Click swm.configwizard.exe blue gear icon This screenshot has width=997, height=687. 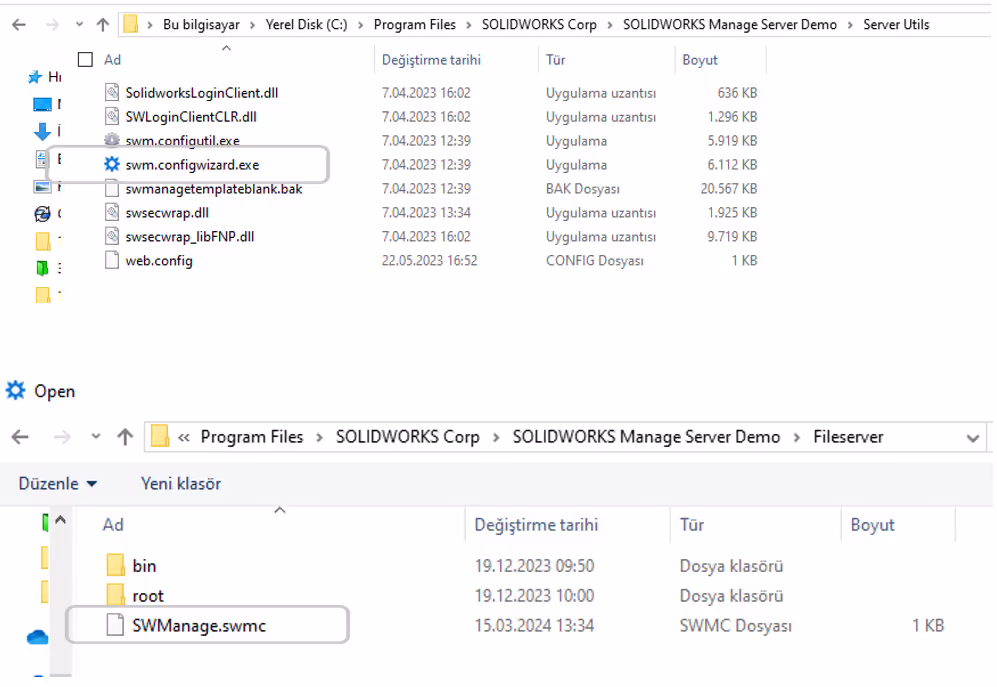[x=112, y=164]
